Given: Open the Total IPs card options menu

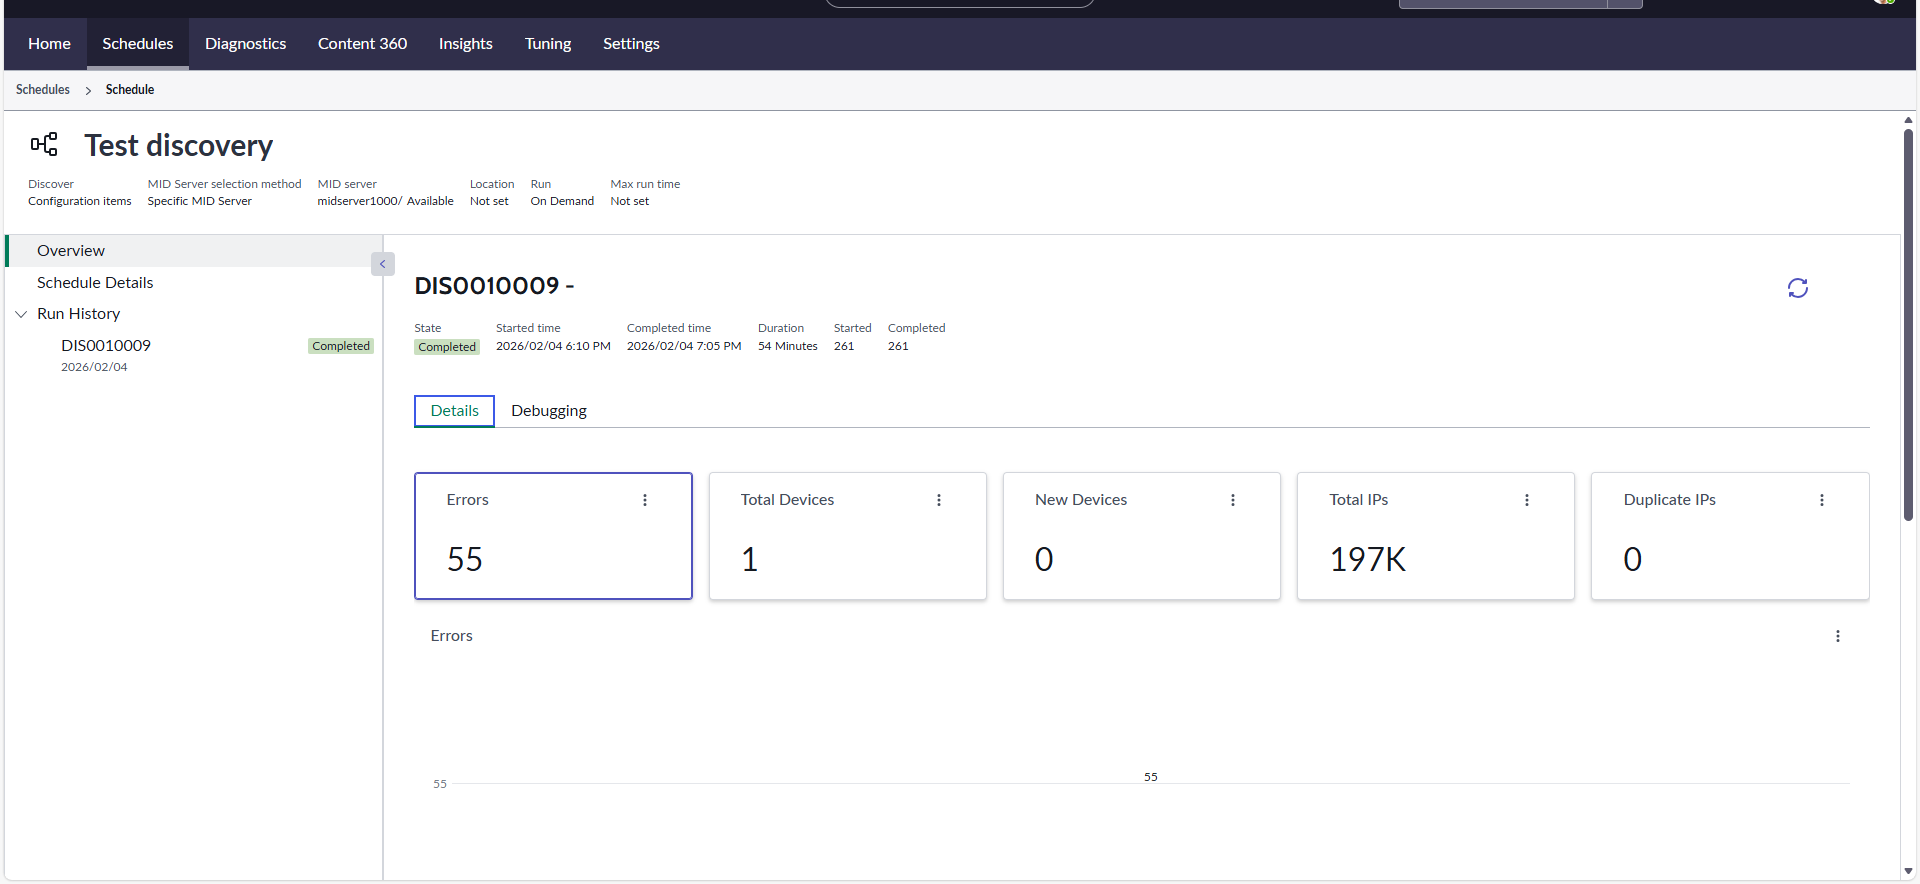Looking at the screenshot, I should (1527, 500).
